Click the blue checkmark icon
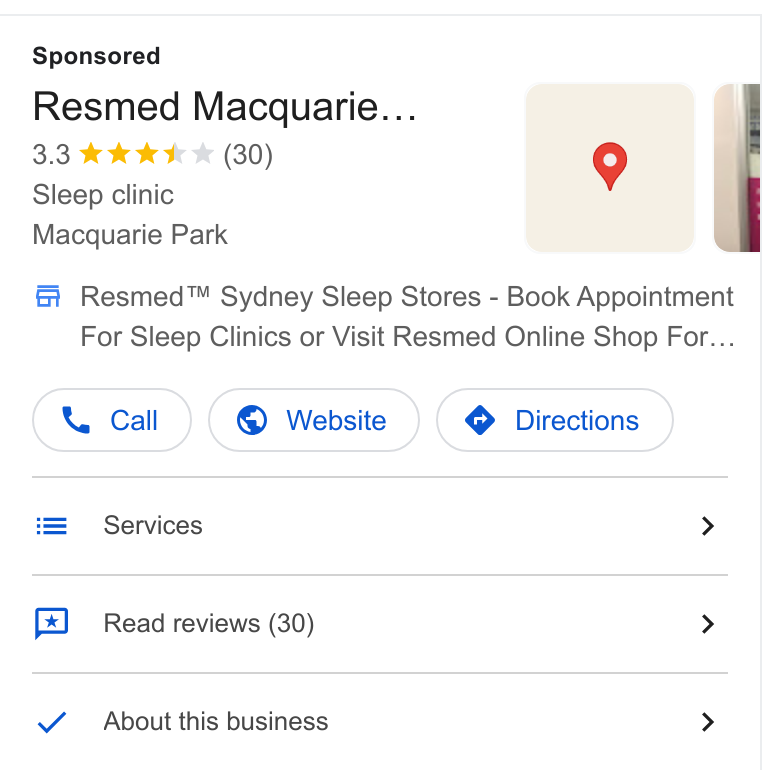Image resolution: width=776 pixels, height=770 pixels. pyautogui.click(x=52, y=722)
